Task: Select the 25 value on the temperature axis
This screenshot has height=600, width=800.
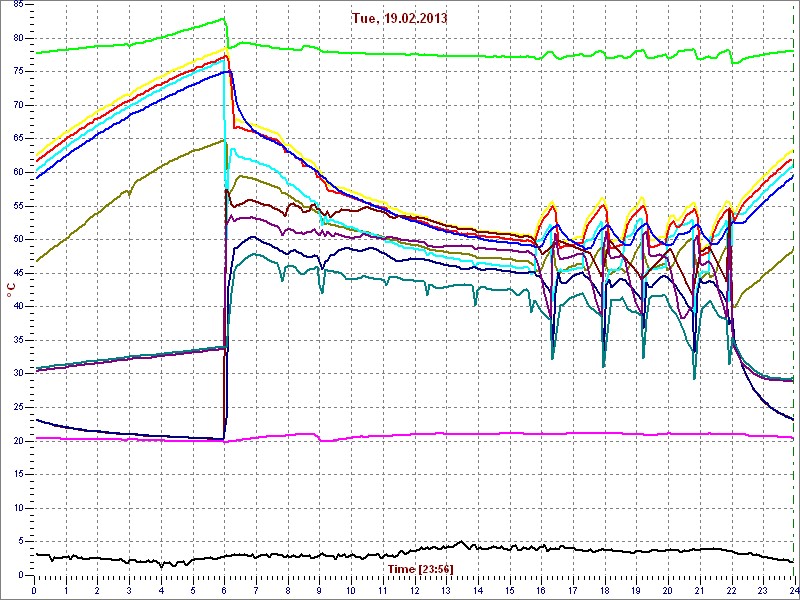Action: (18, 407)
